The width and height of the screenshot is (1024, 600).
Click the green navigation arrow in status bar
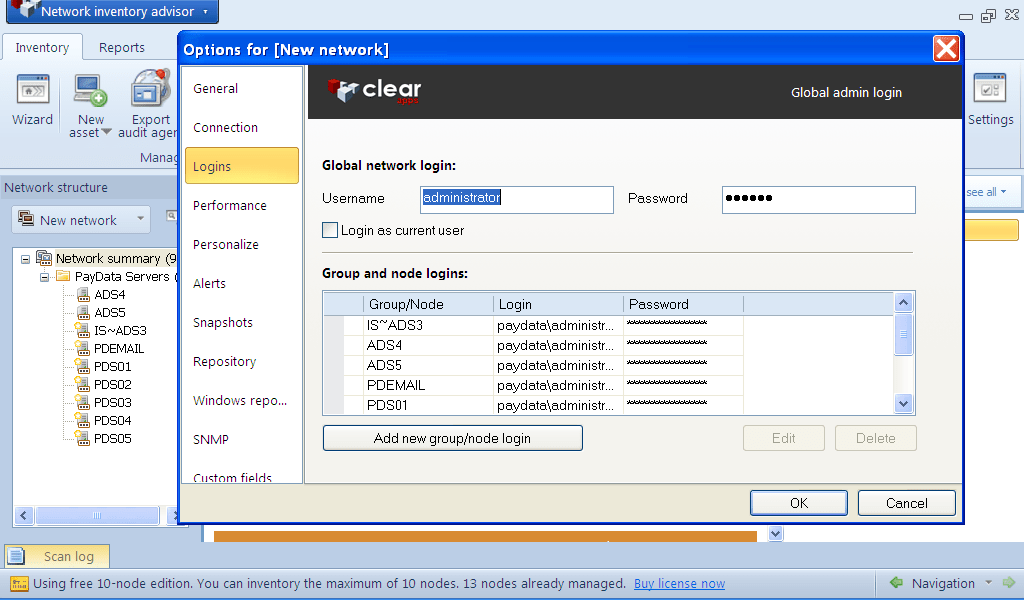pyautogui.click(x=896, y=582)
